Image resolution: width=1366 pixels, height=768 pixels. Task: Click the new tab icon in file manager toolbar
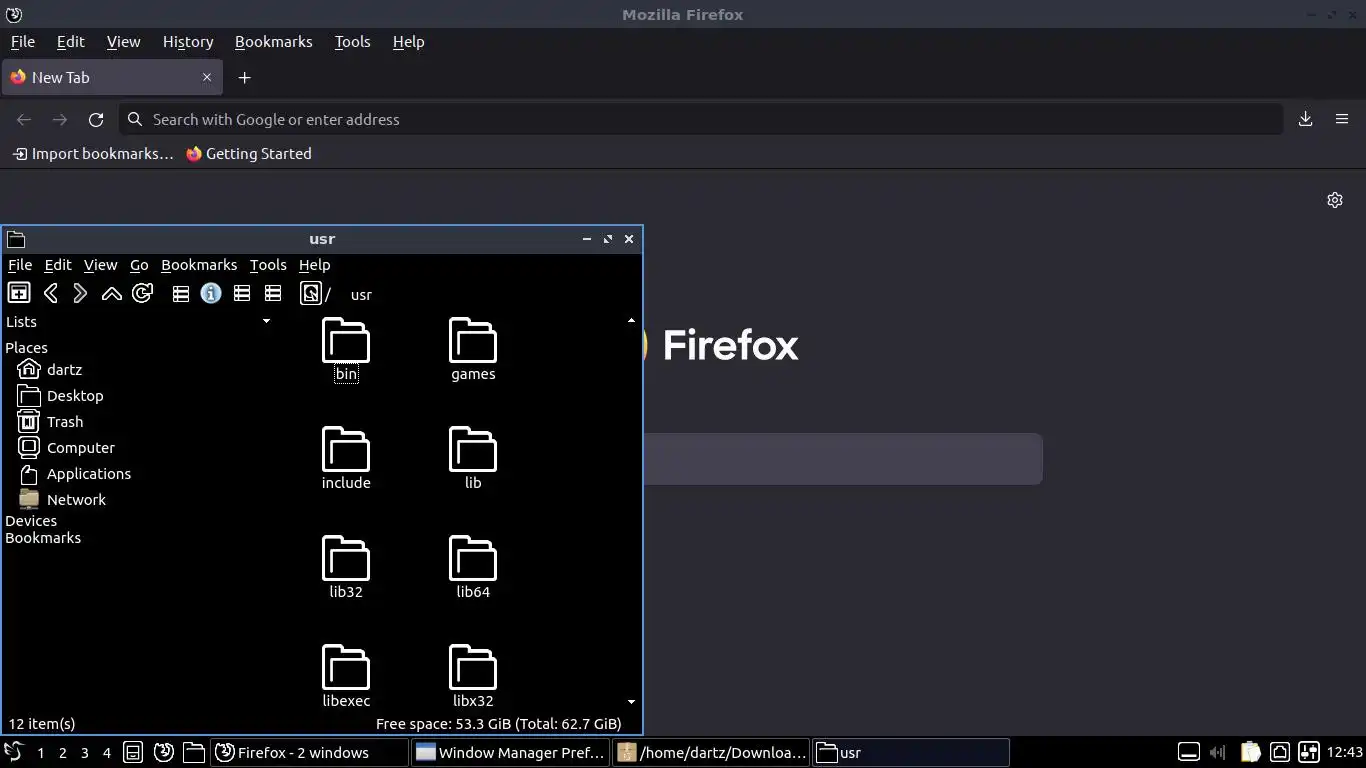point(19,293)
